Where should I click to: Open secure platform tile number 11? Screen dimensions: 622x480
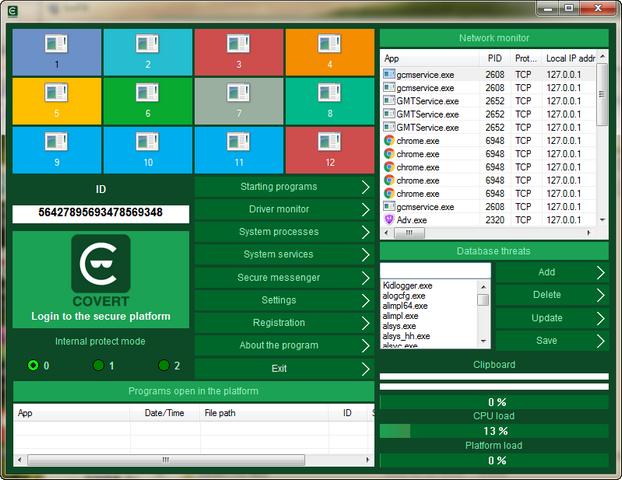pos(239,150)
